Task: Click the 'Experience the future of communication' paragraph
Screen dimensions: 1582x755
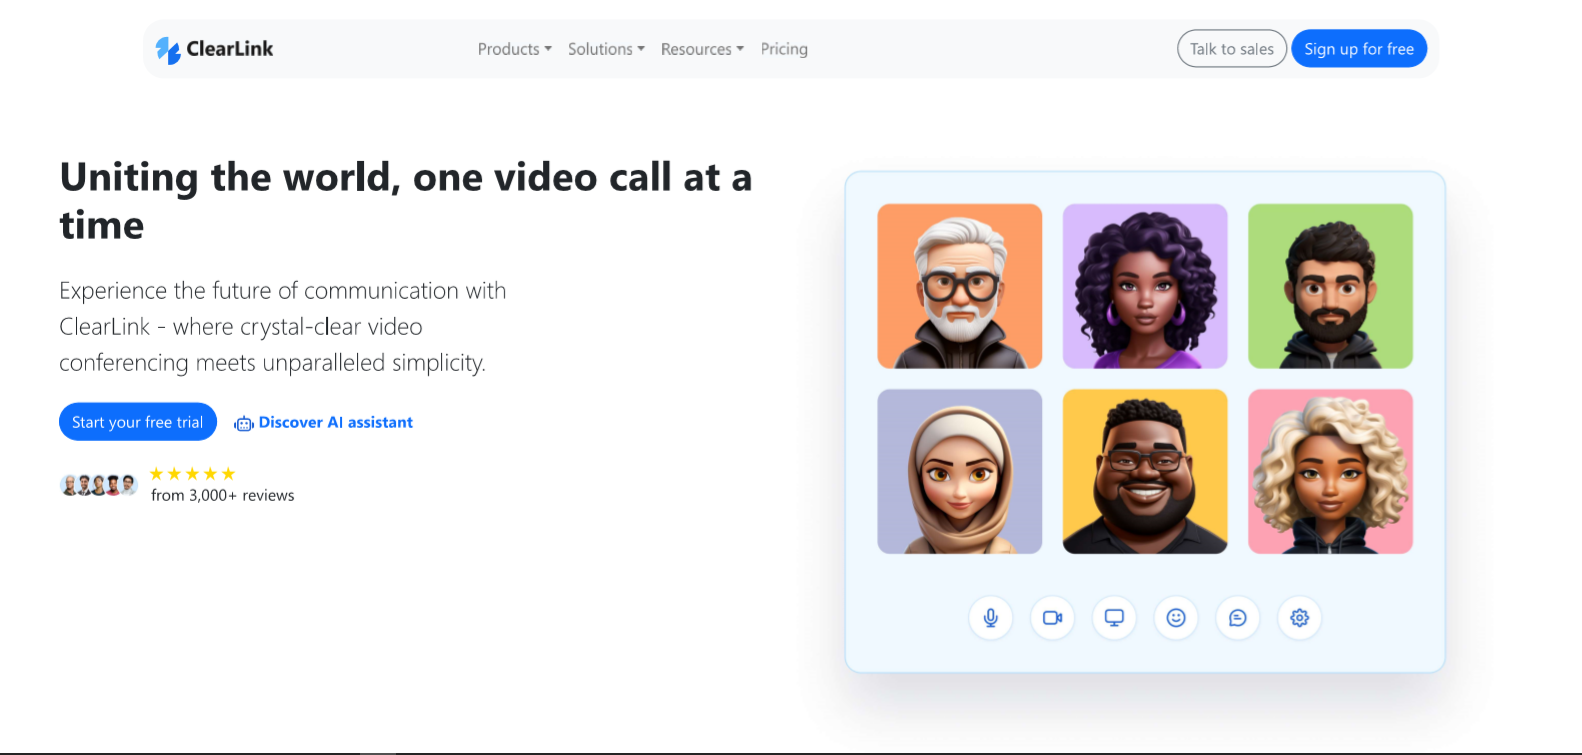Action: 283,327
